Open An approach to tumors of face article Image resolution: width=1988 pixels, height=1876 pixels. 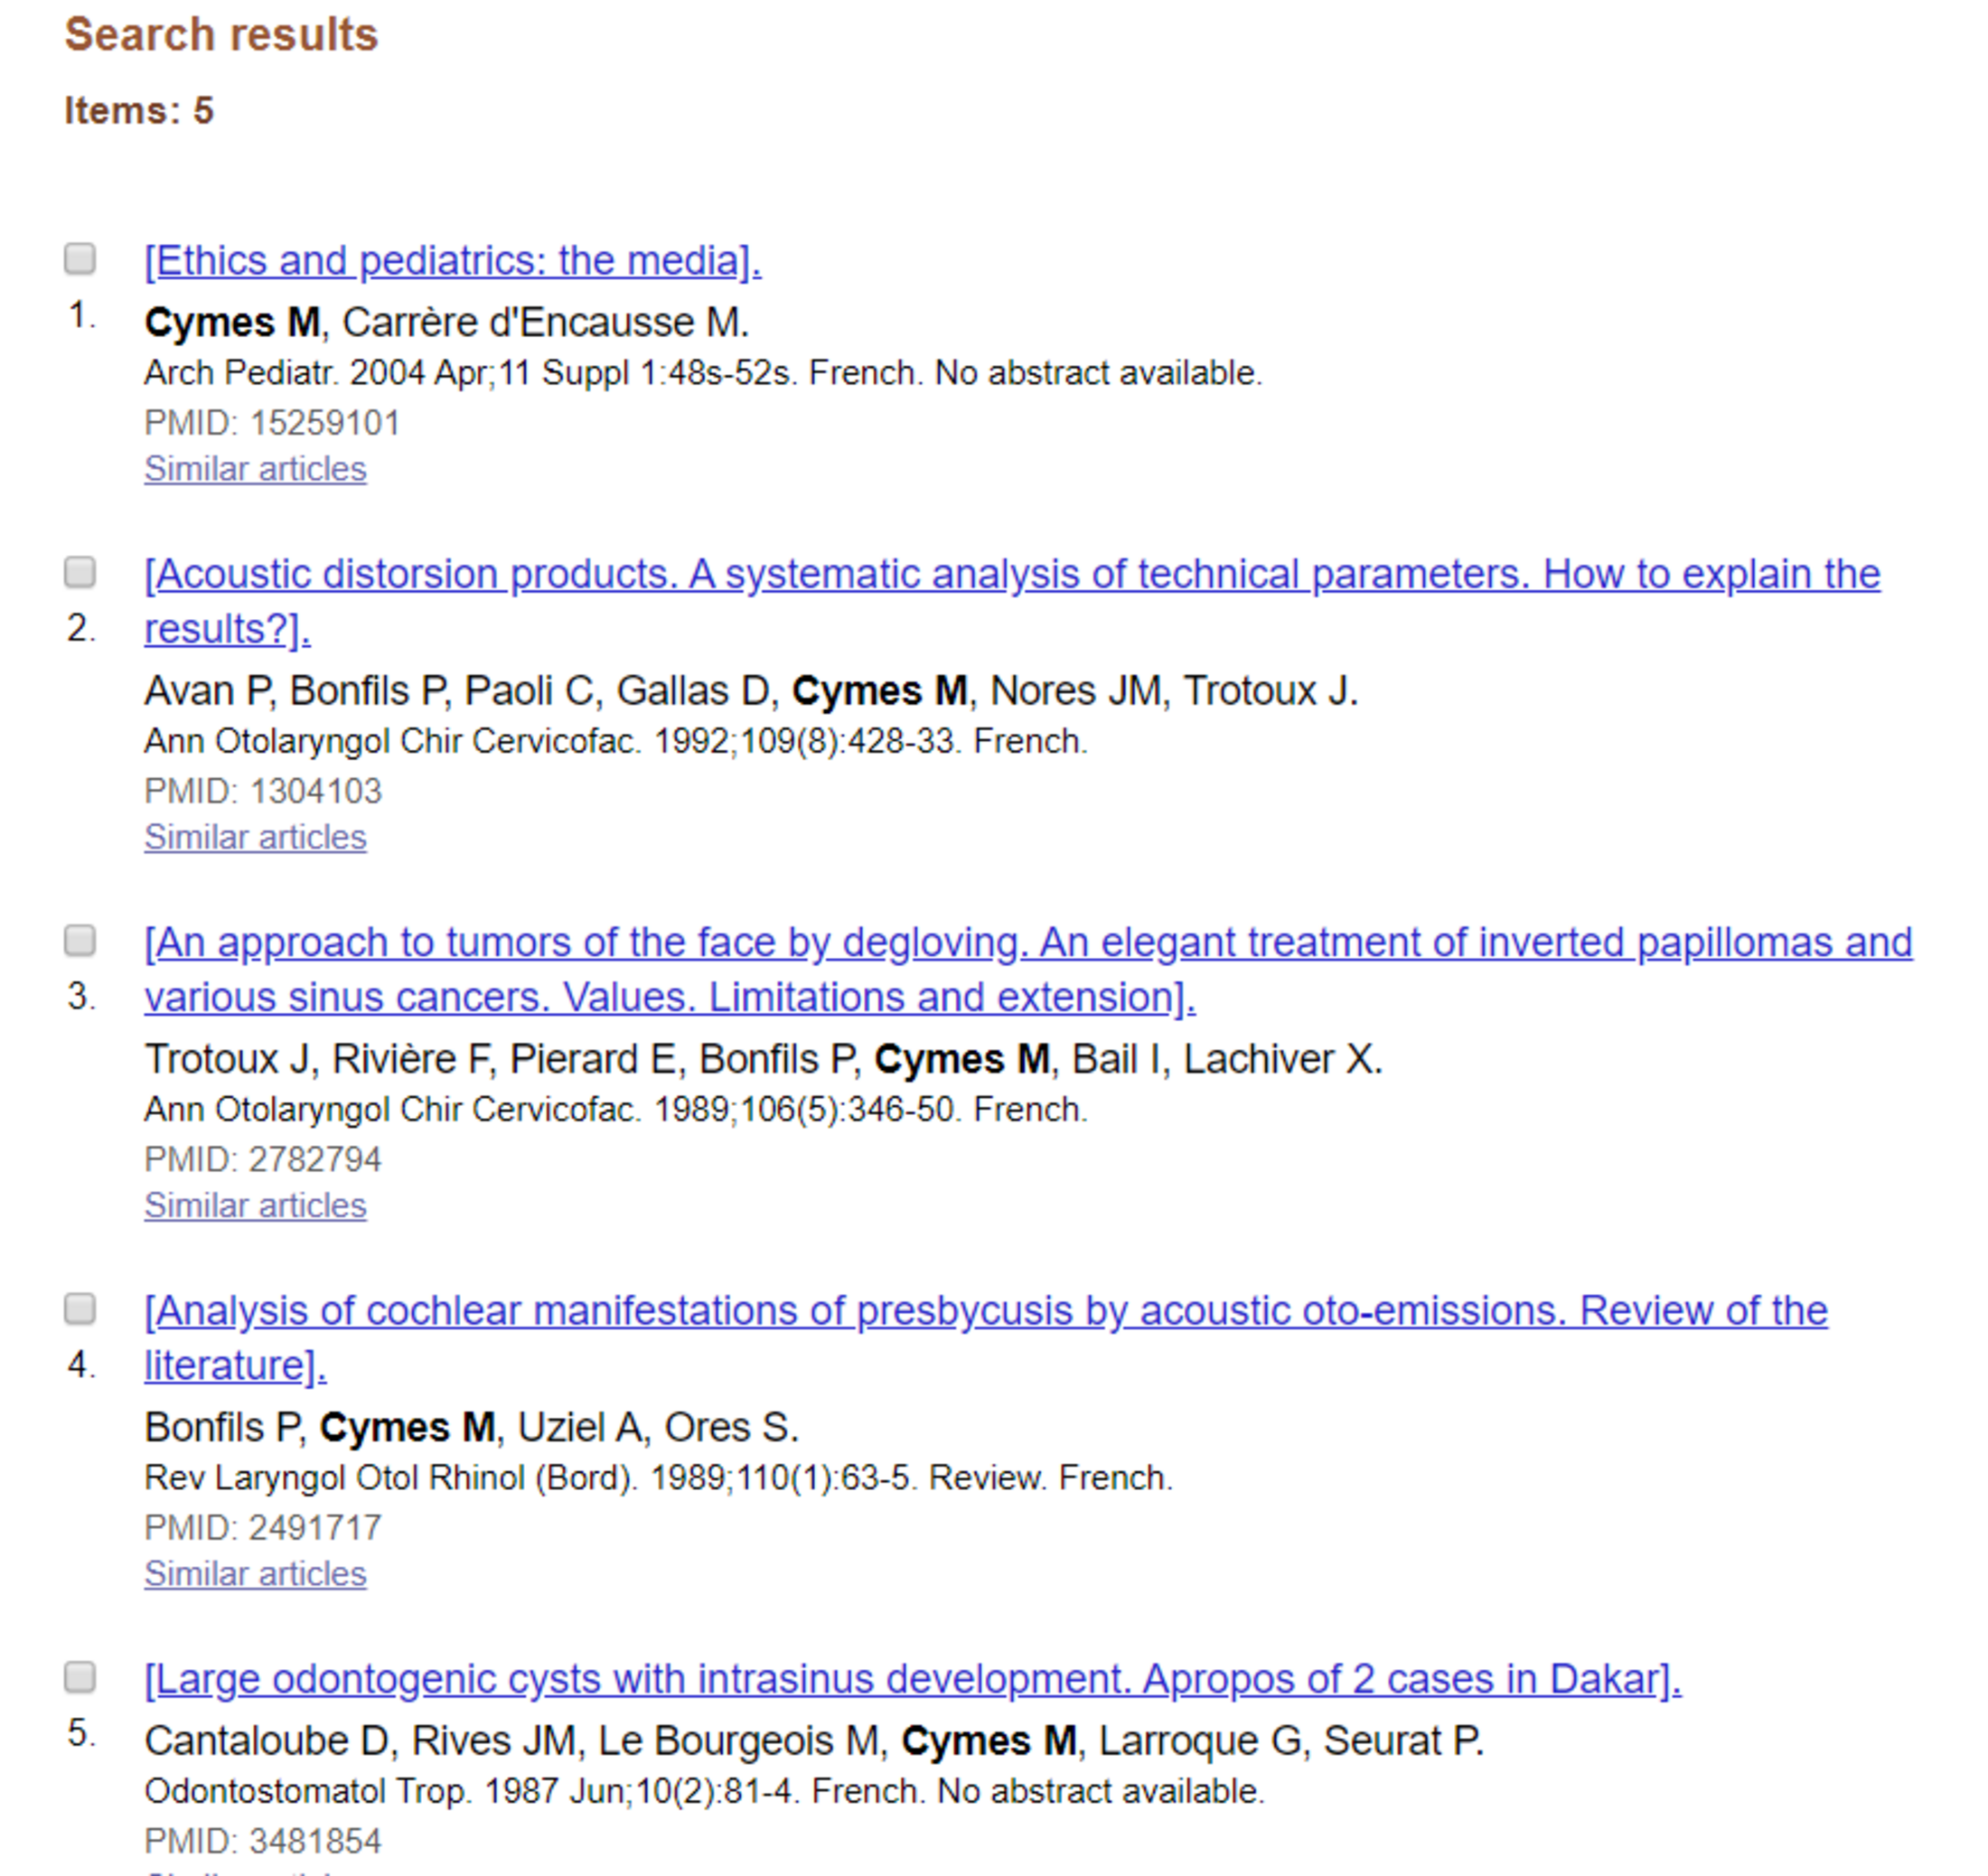pos(1028,969)
